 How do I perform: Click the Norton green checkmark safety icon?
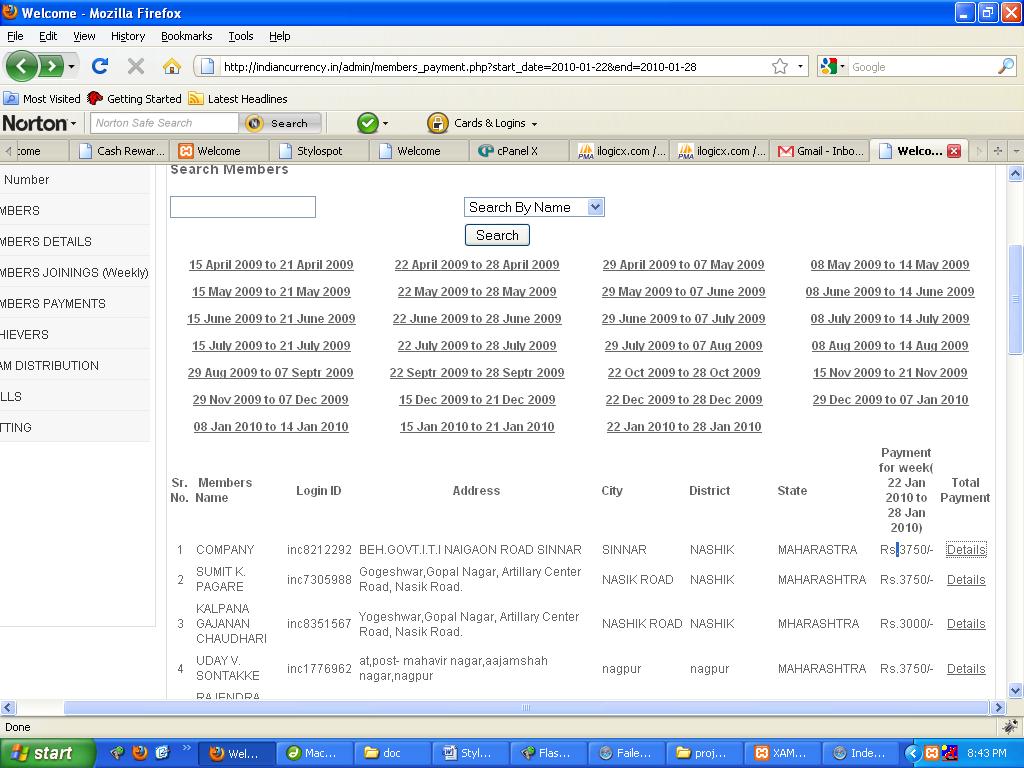point(368,123)
